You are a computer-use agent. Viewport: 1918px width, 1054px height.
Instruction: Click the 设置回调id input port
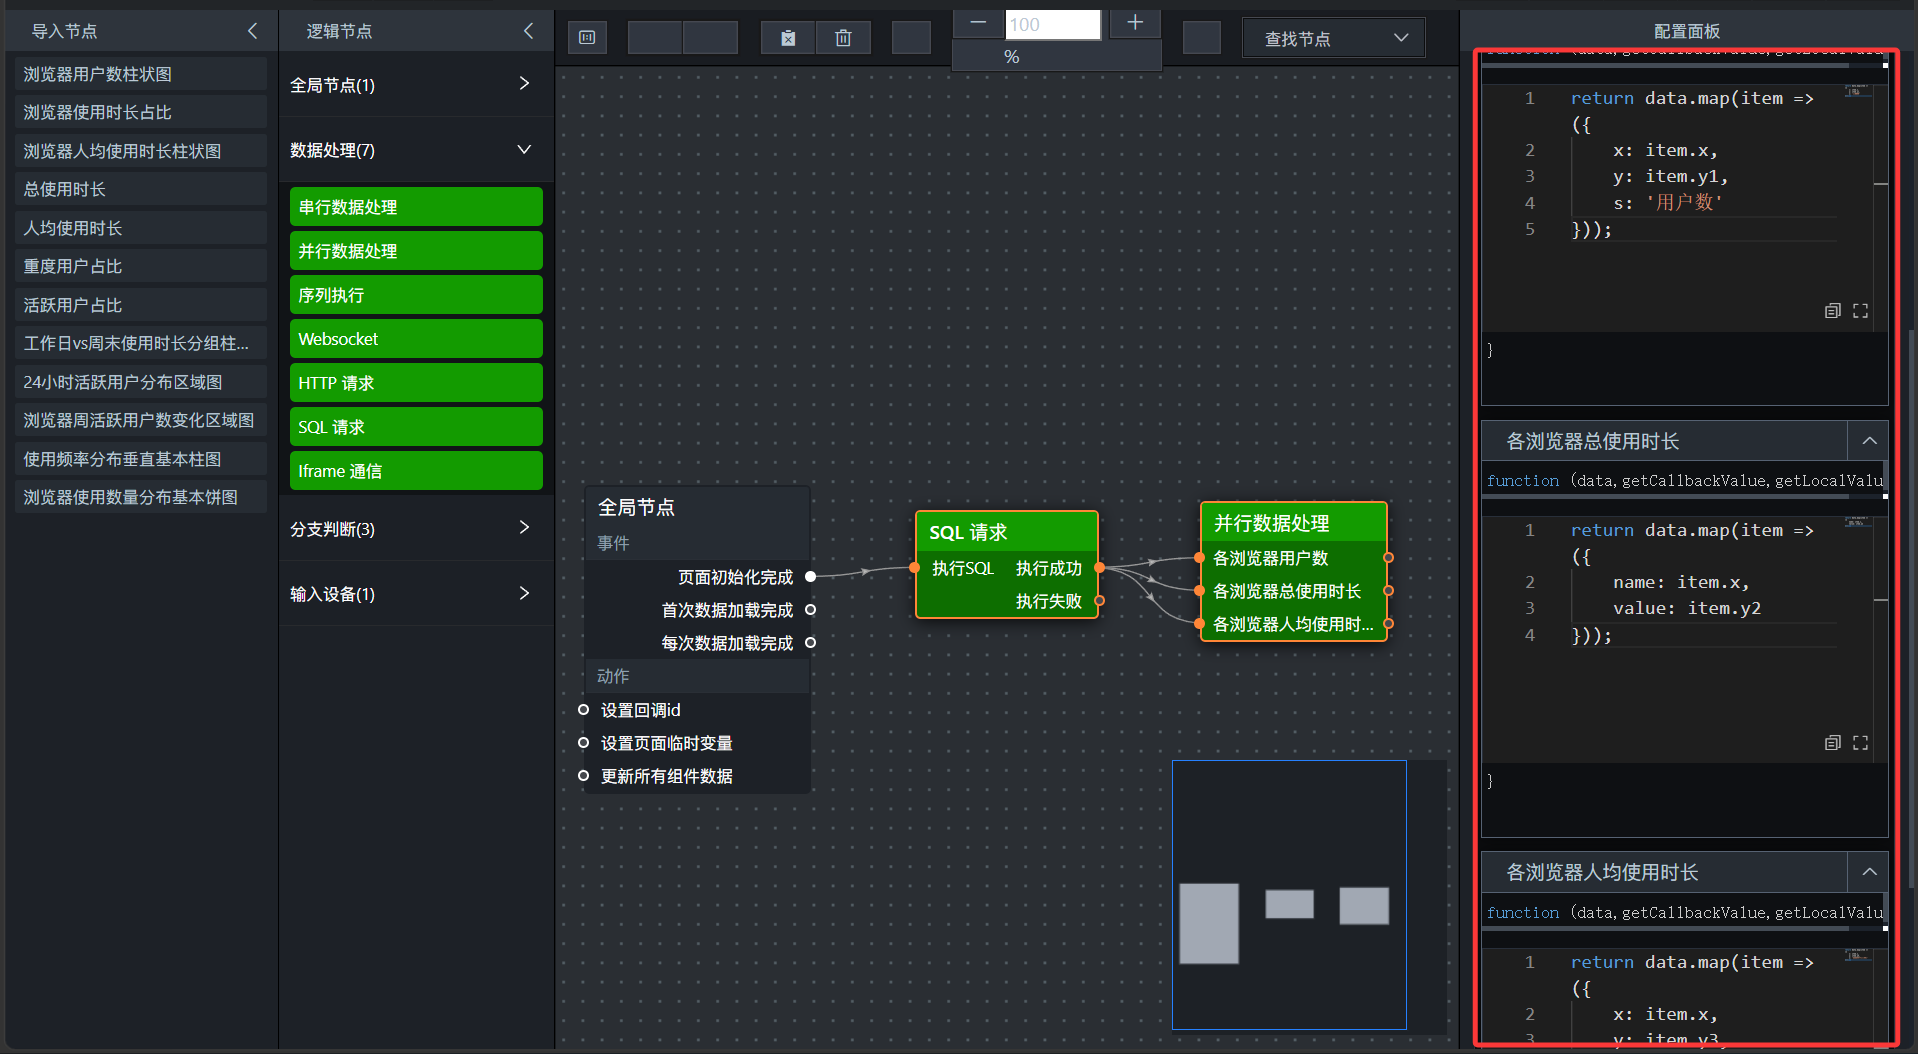click(583, 709)
